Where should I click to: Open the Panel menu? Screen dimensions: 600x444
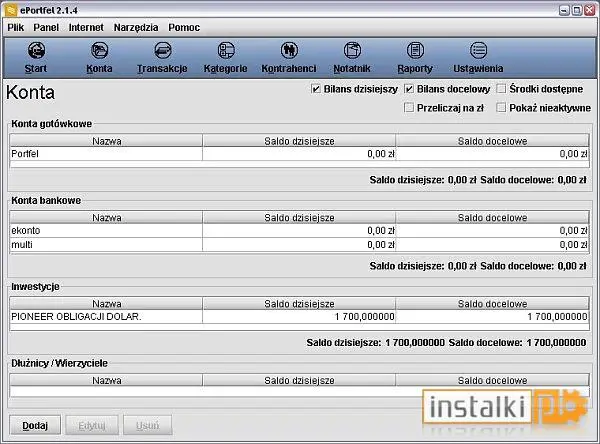46,28
